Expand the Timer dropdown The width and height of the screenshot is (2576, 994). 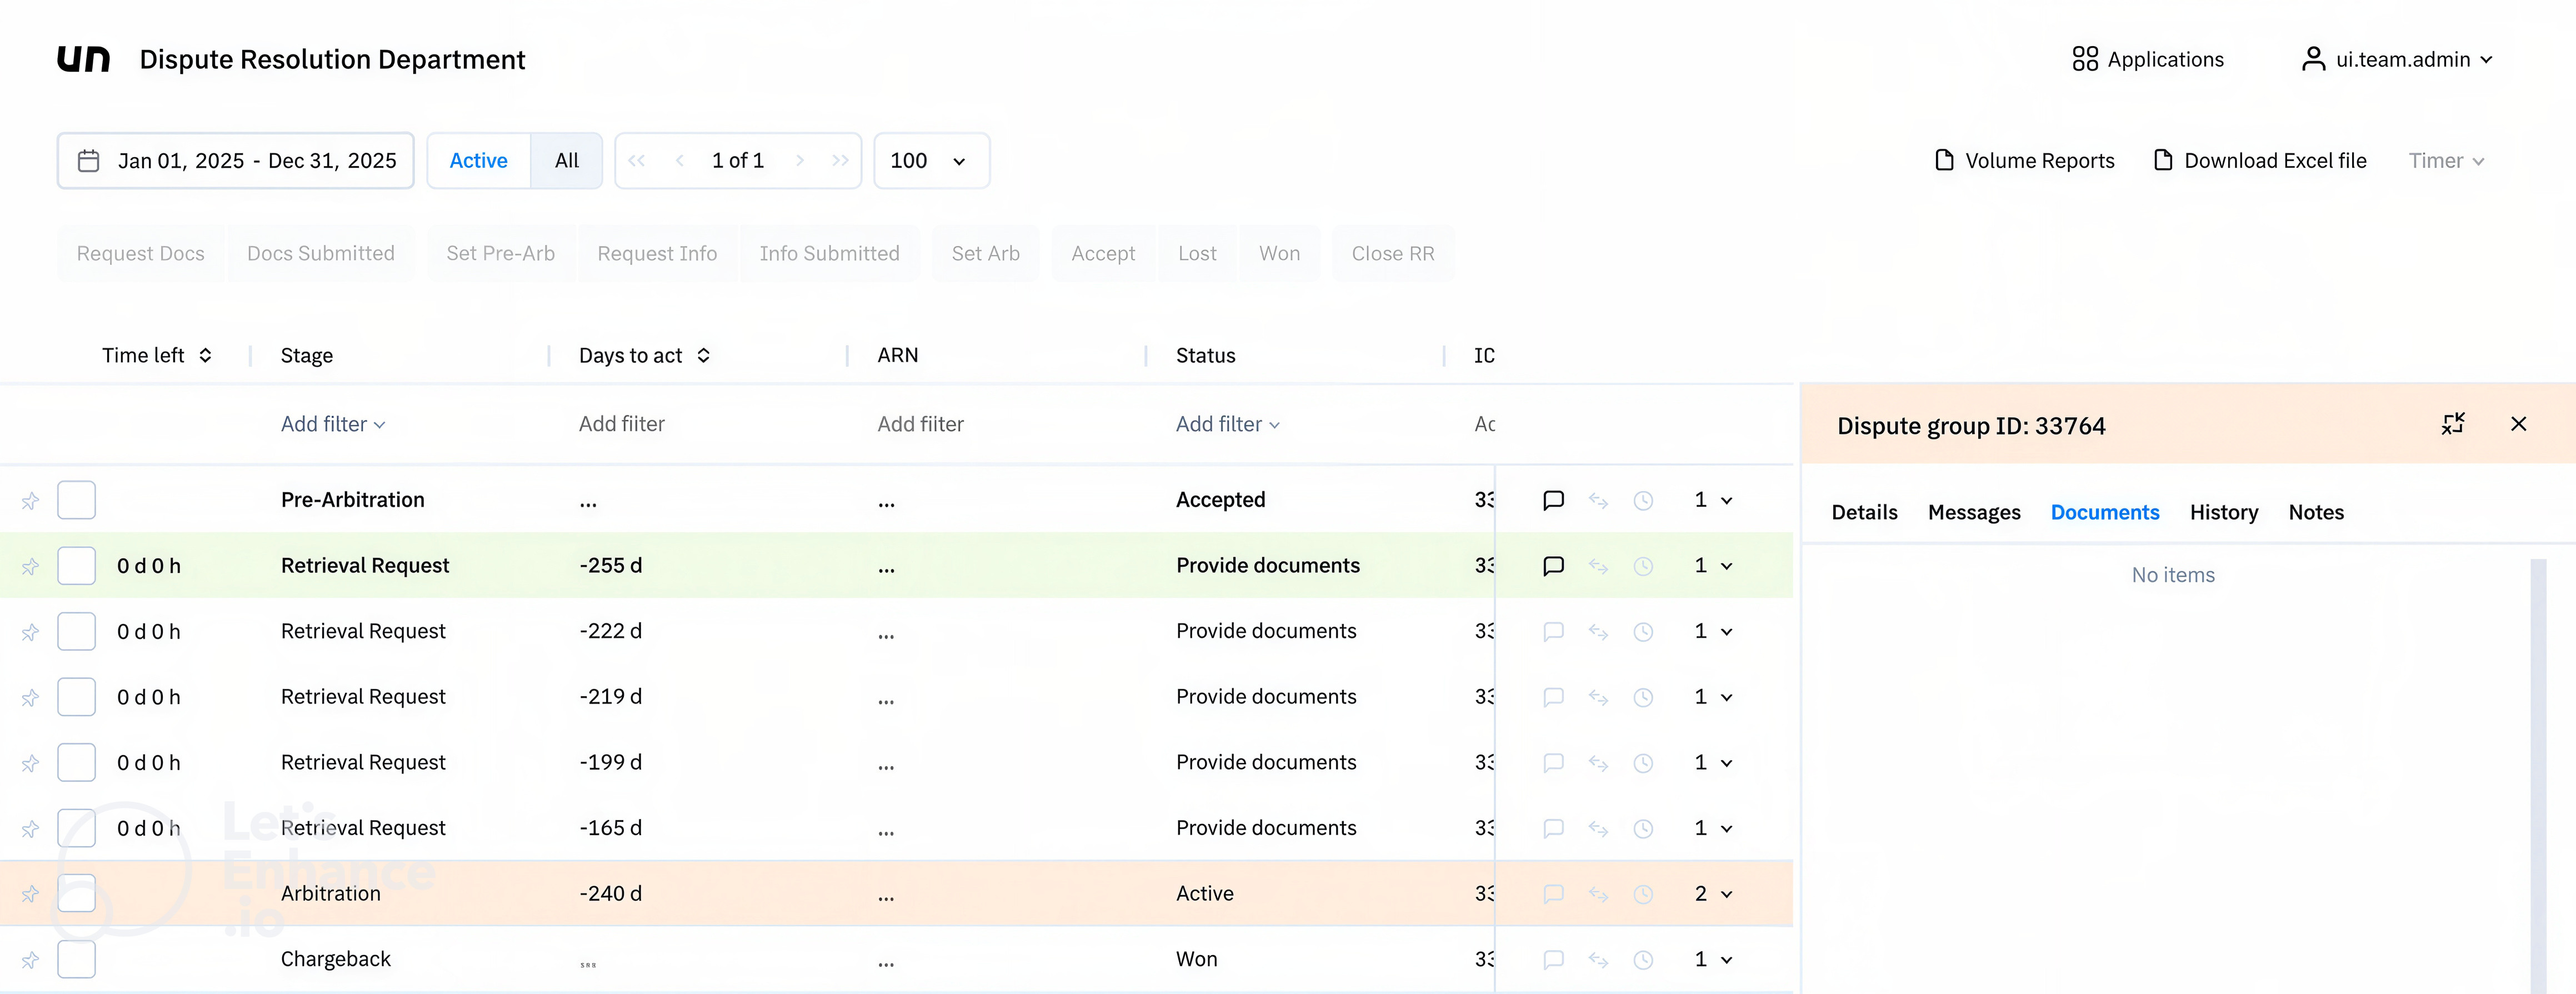[x=2446, y=161]
